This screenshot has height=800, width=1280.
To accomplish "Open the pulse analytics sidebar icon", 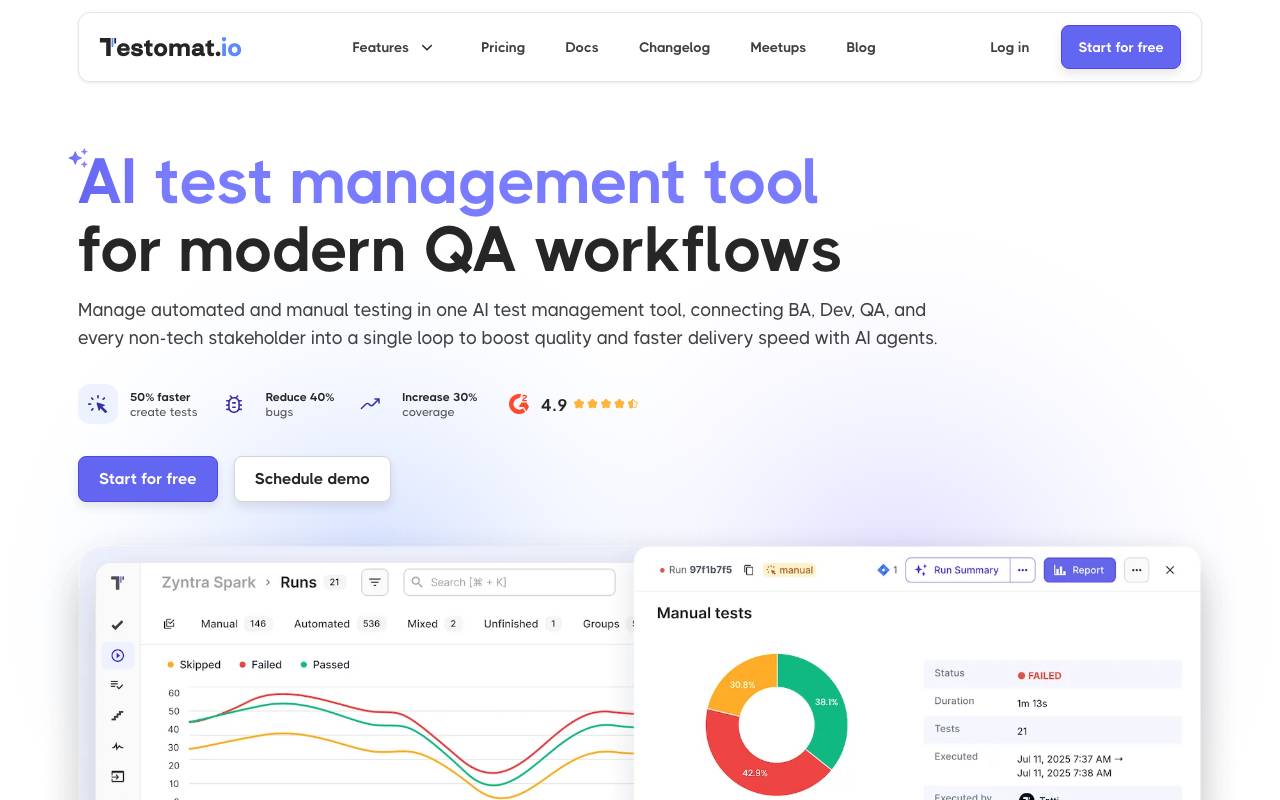I will pos(117,746).
